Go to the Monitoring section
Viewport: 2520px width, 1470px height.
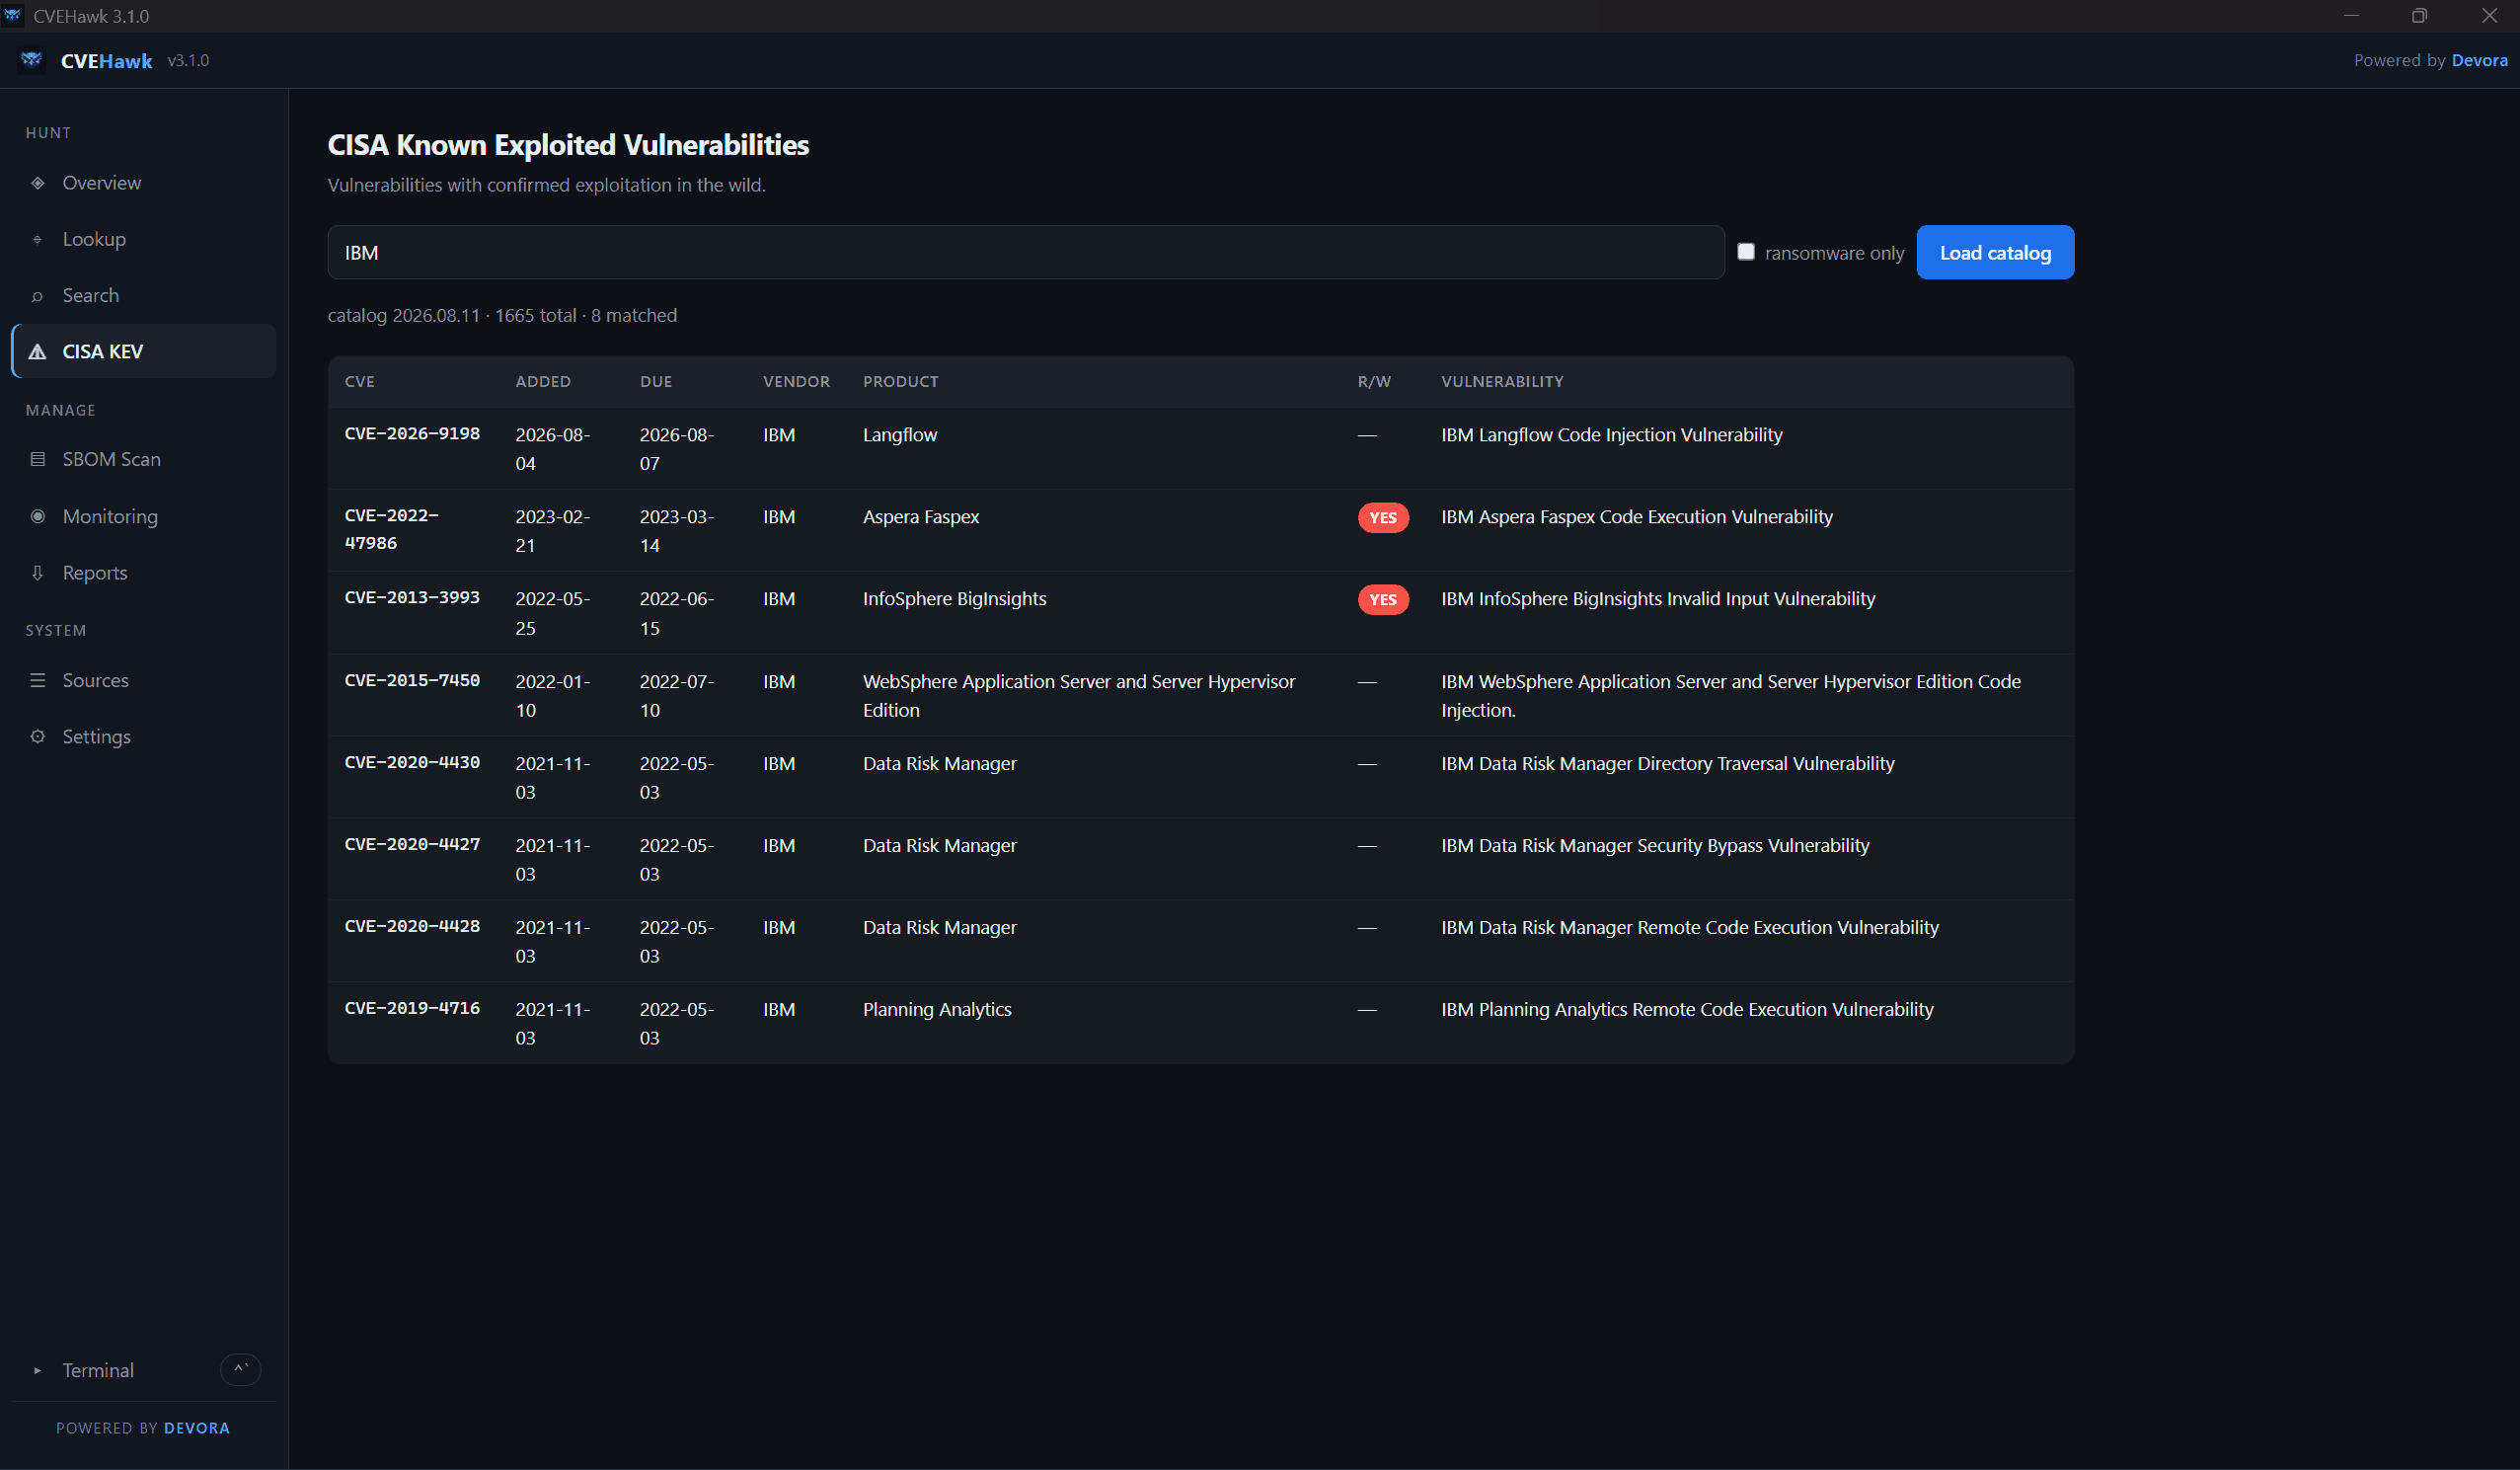pyautogui.click(x=144, y=516)
